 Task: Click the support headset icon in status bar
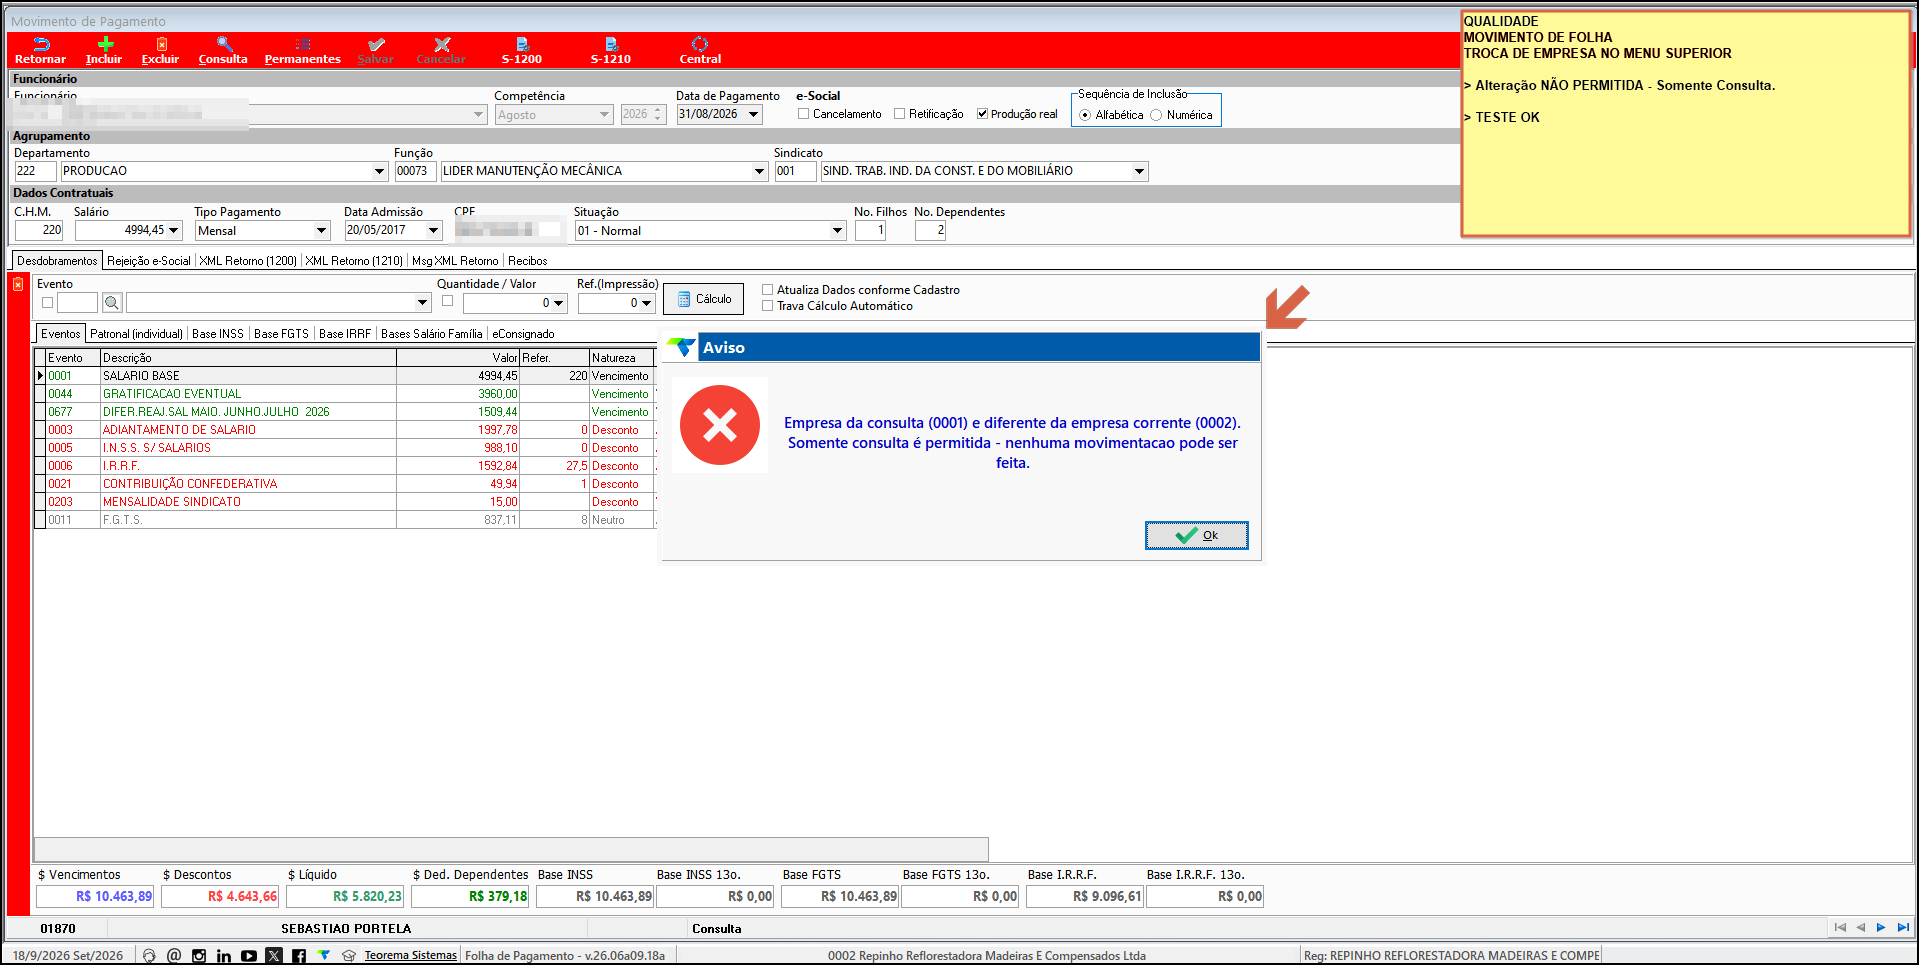[149, 956]
